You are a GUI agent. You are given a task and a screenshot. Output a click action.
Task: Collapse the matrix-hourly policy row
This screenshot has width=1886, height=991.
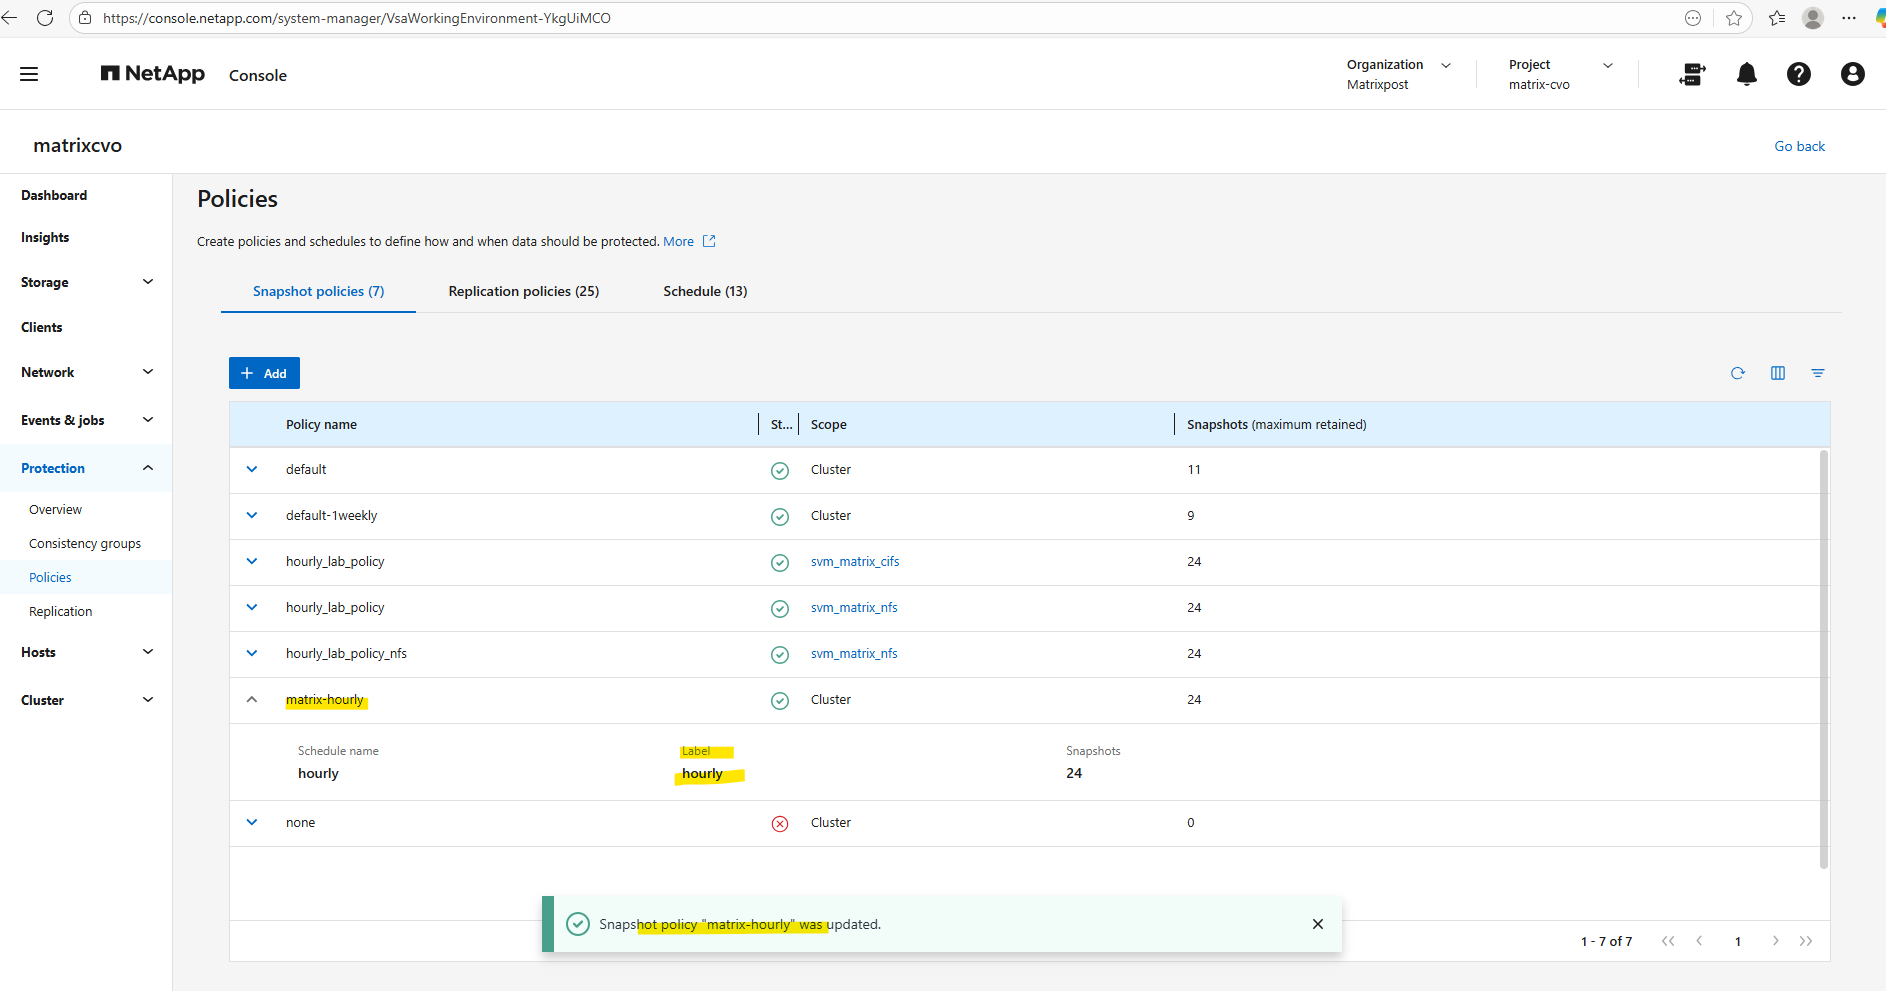click(252, 700)
